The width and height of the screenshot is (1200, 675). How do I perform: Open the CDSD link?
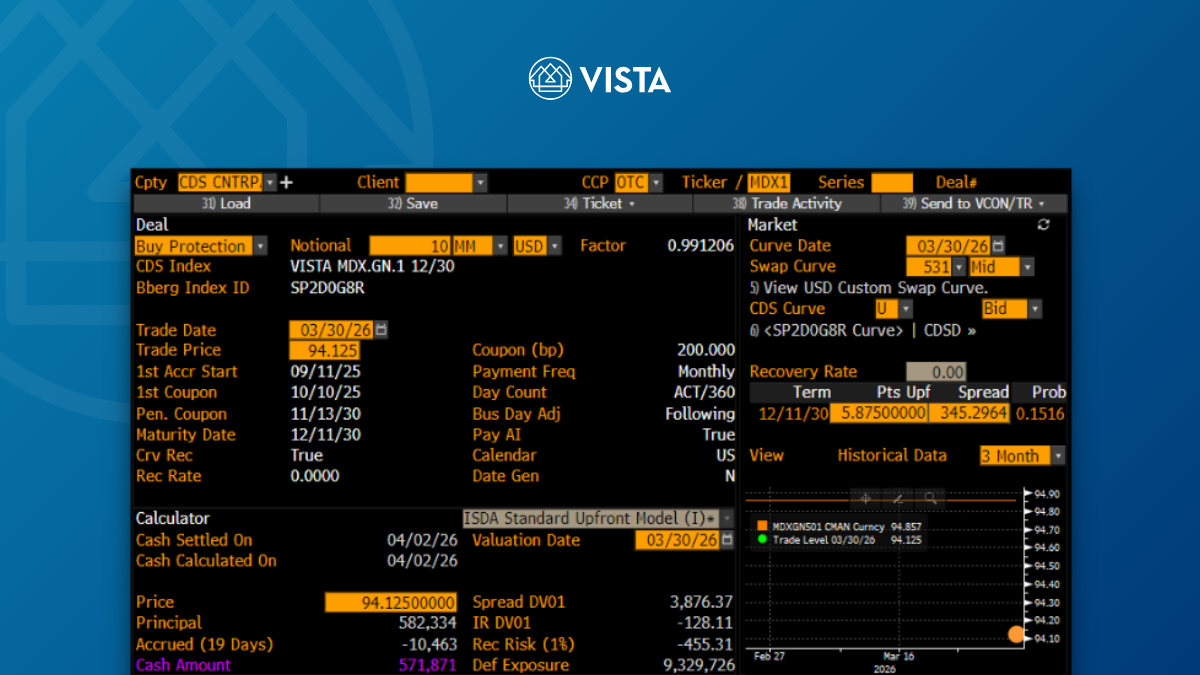point(950,330)
